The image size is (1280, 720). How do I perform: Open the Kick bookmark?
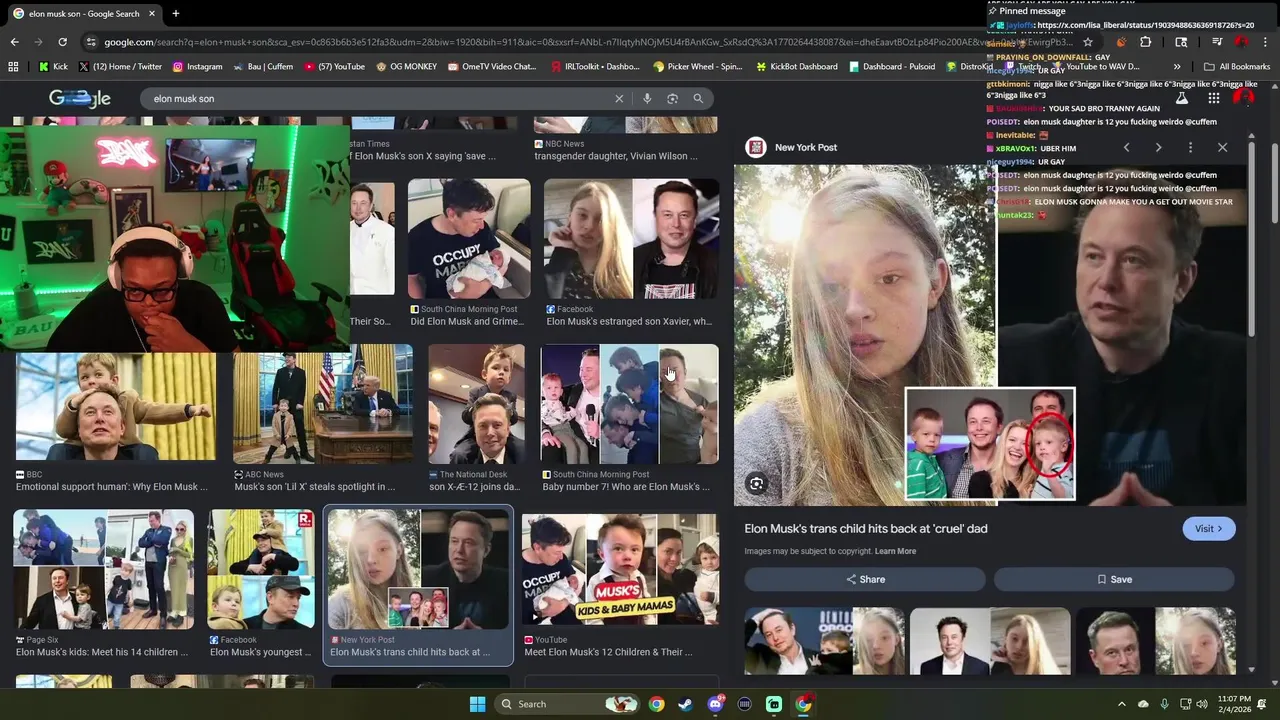tap(53, 67)
